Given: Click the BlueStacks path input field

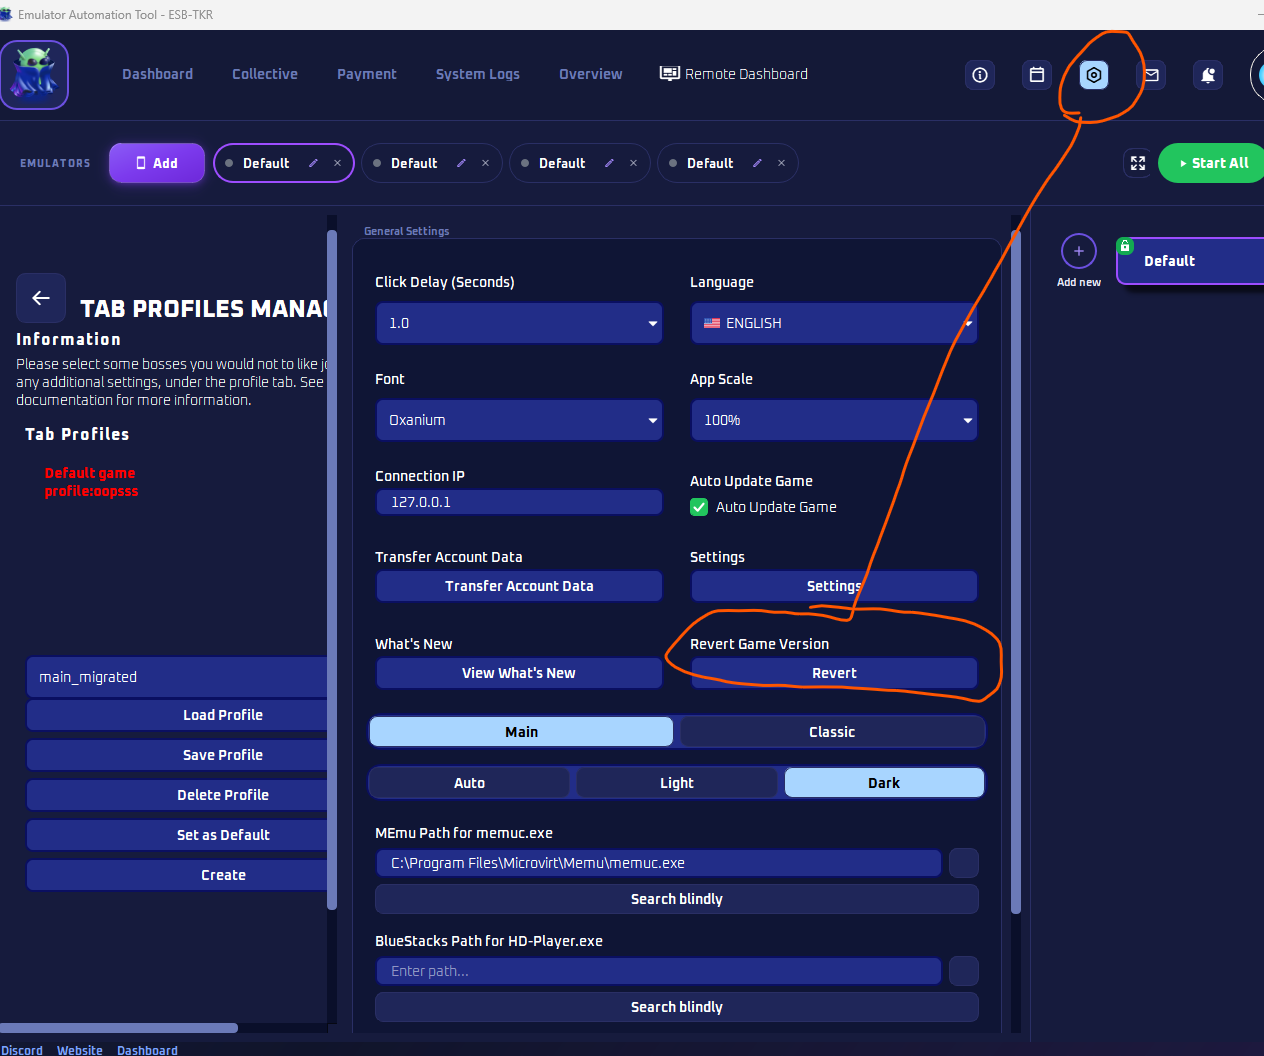Looking at the screenshot, I should [659, 971].
